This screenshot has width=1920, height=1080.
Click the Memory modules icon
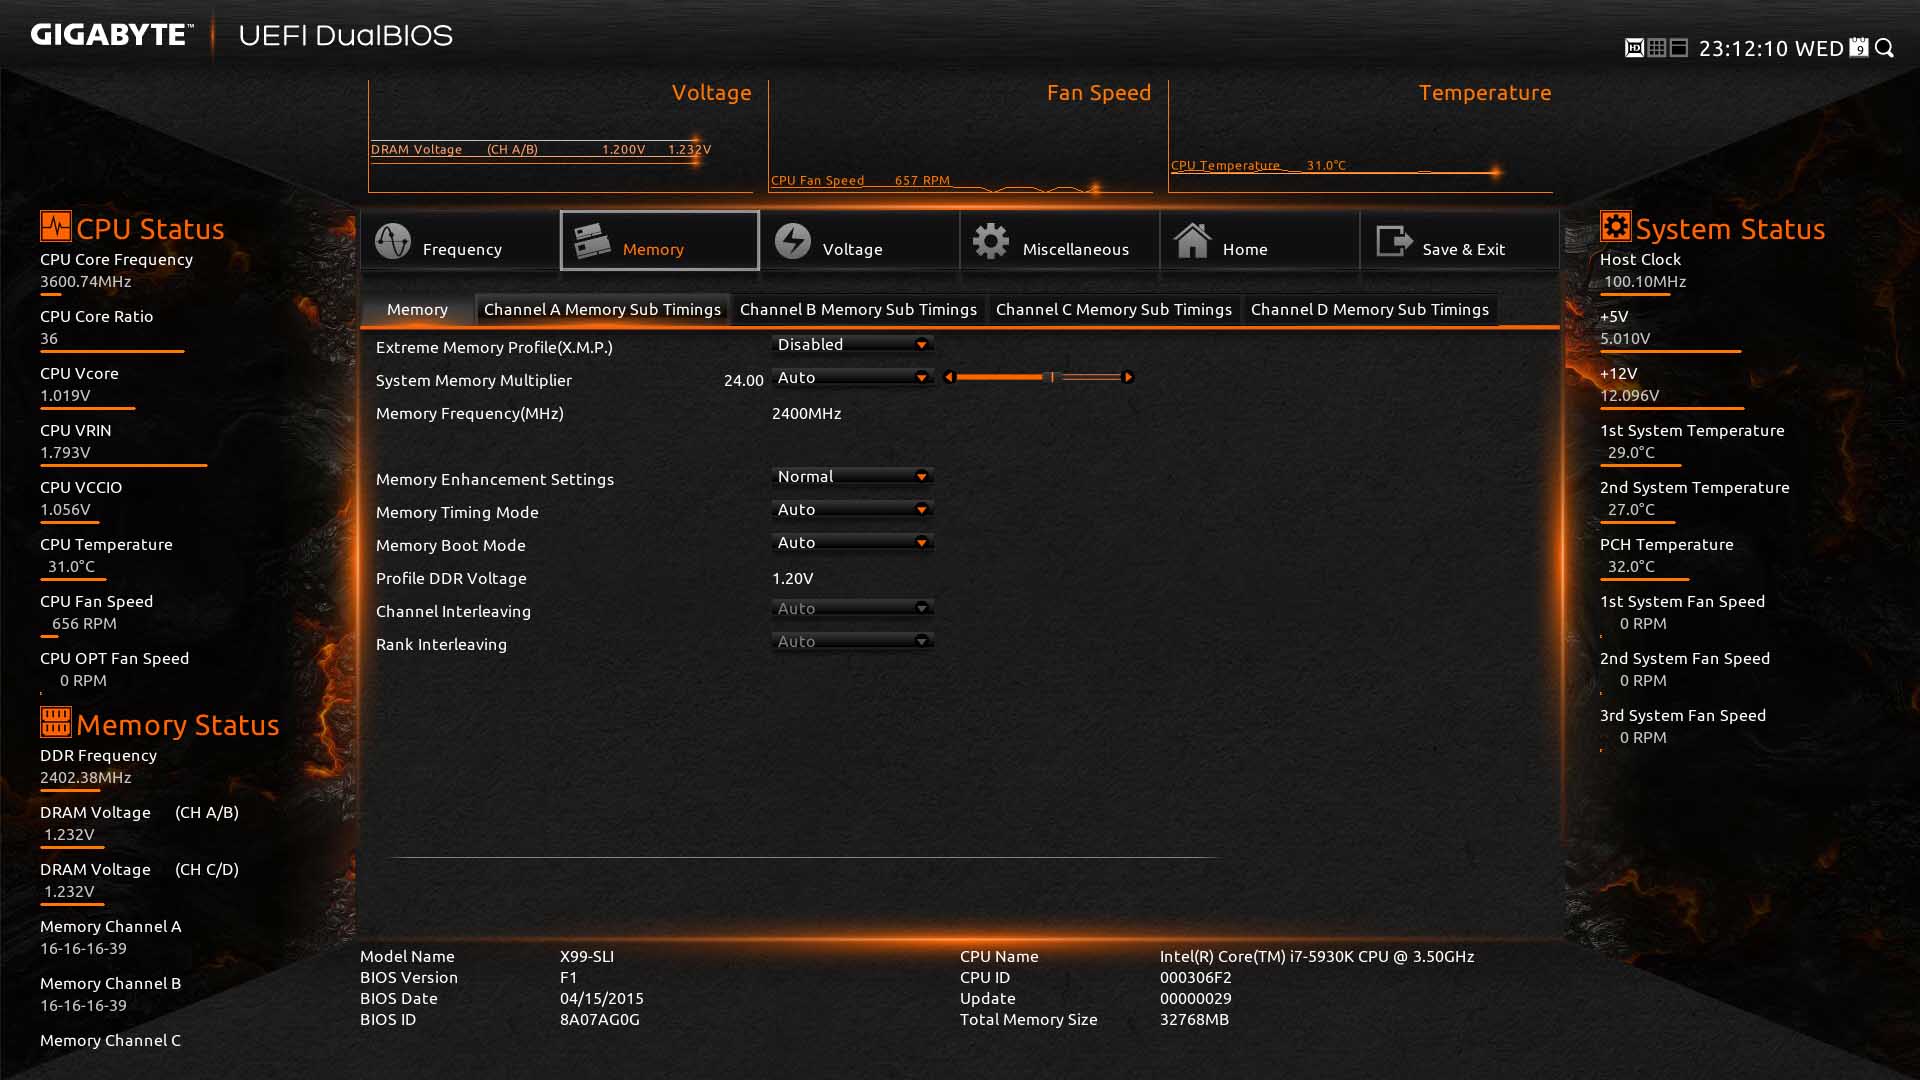(x=592, y=241)
